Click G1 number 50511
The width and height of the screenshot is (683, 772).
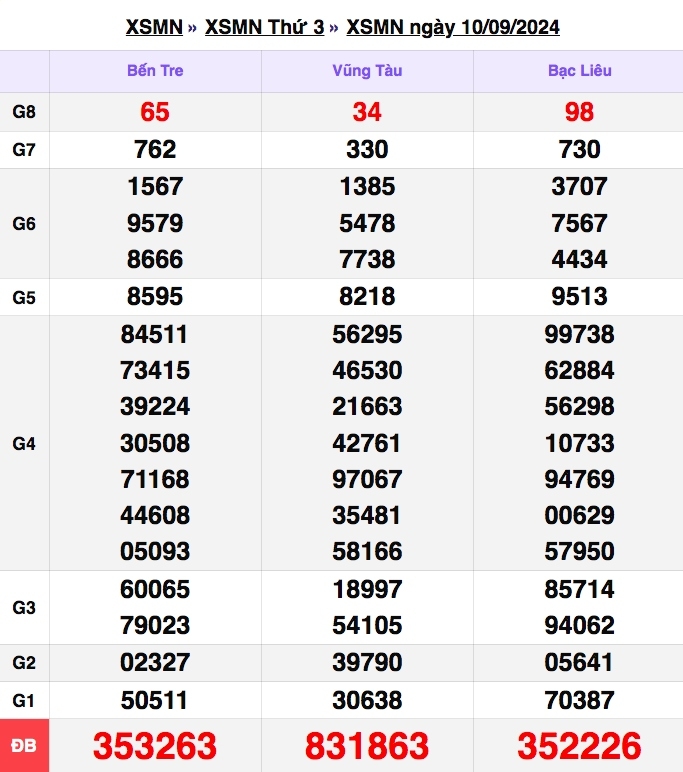pos(155,700)
